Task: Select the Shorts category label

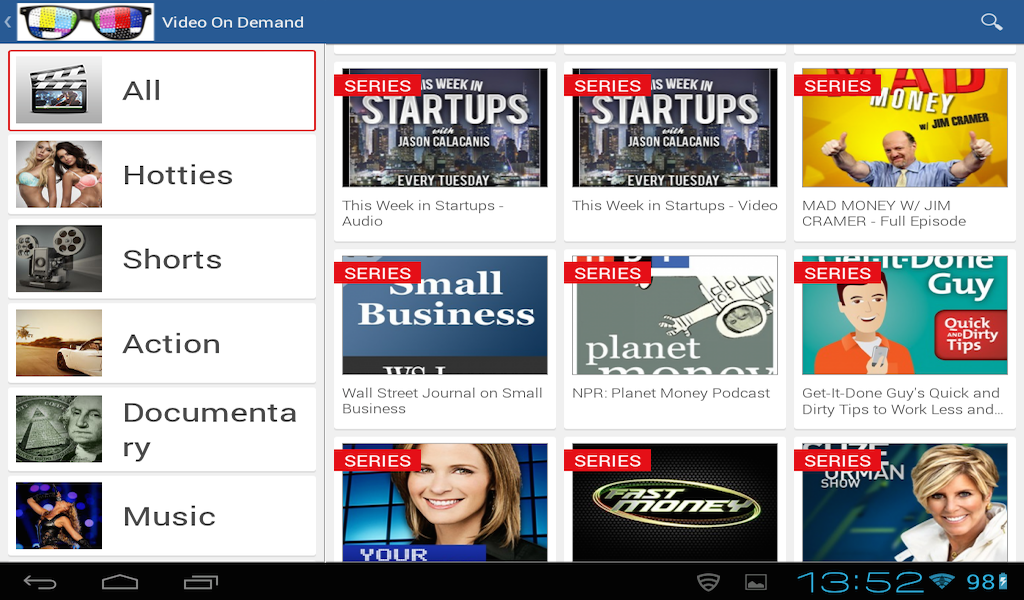Action: tap(172, 259)
